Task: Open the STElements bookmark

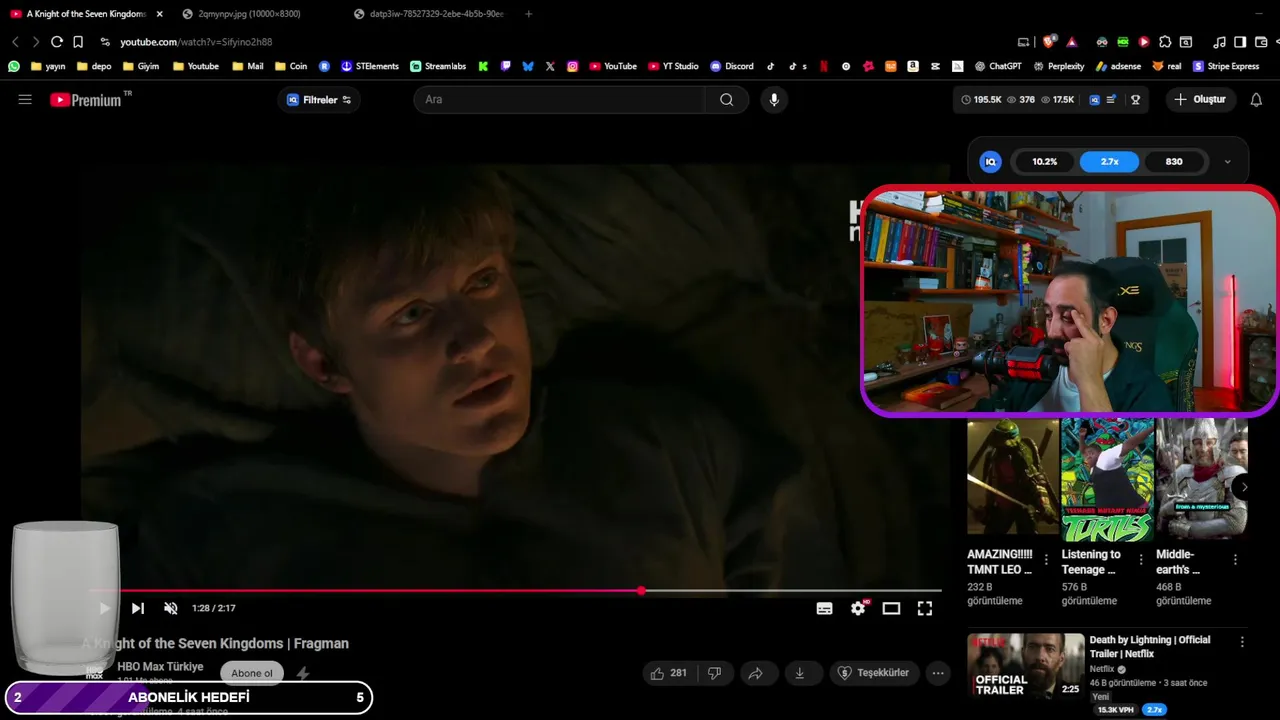Action: click(x=370, y=66)
